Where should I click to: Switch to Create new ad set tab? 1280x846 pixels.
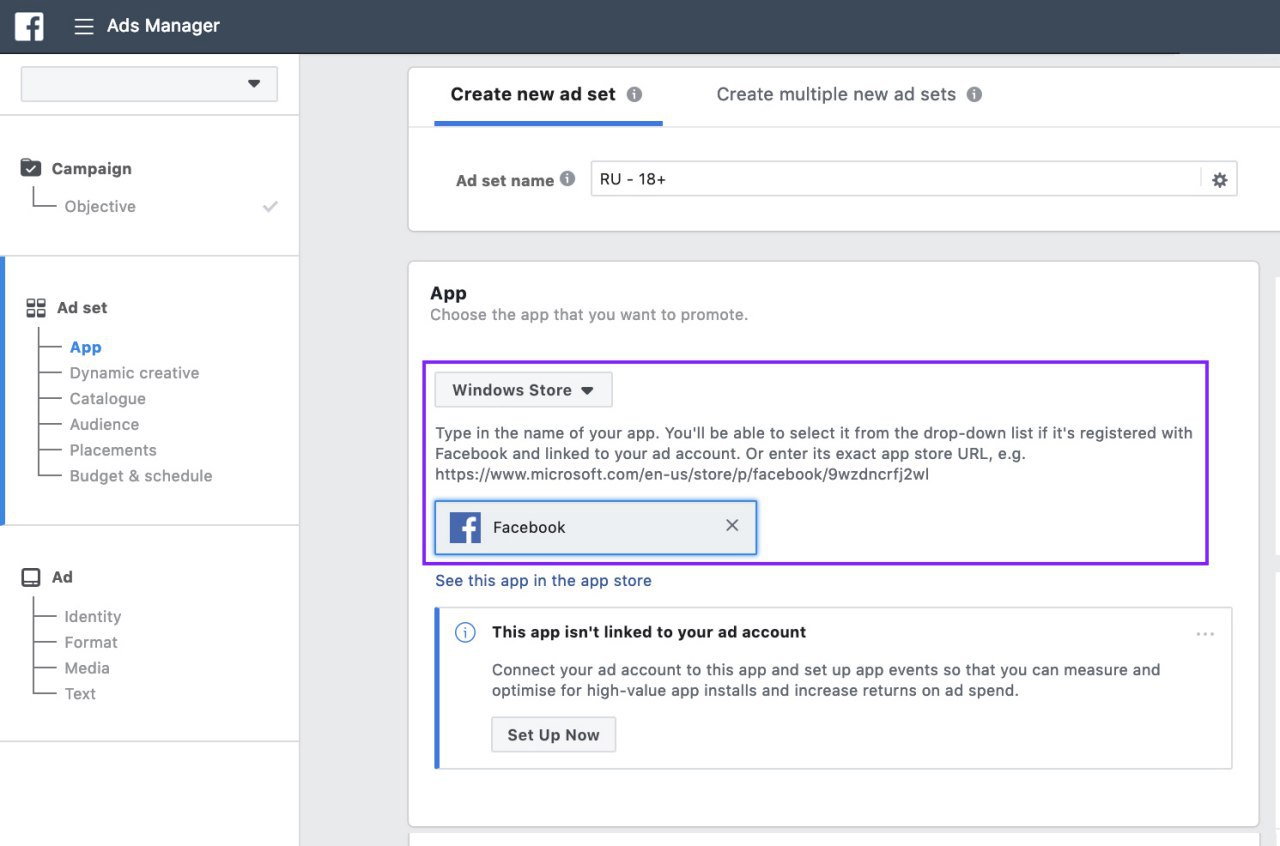533,94
